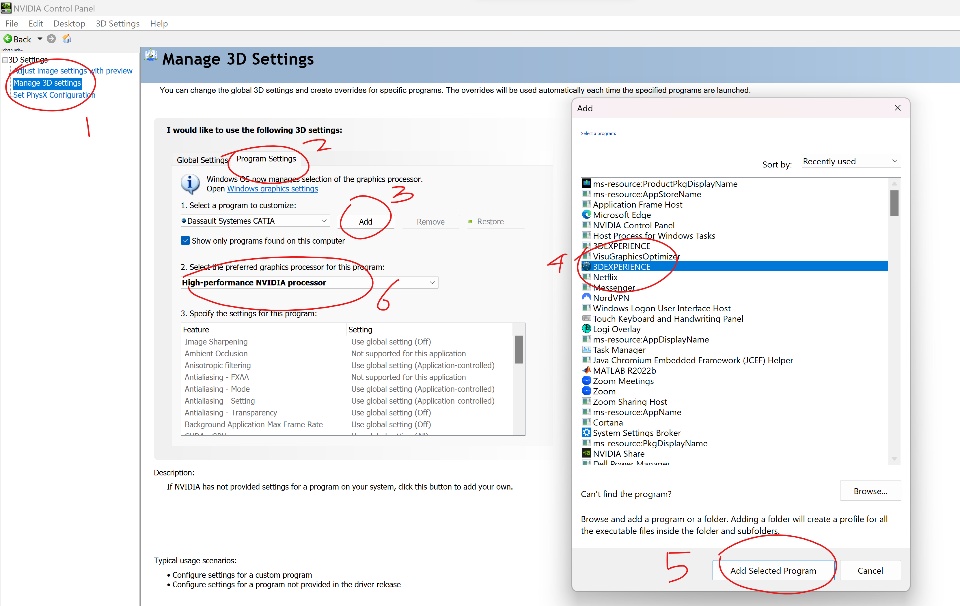Click the Remove button
The height and width of the screenshot is (606, 960).
coord(430,222)
